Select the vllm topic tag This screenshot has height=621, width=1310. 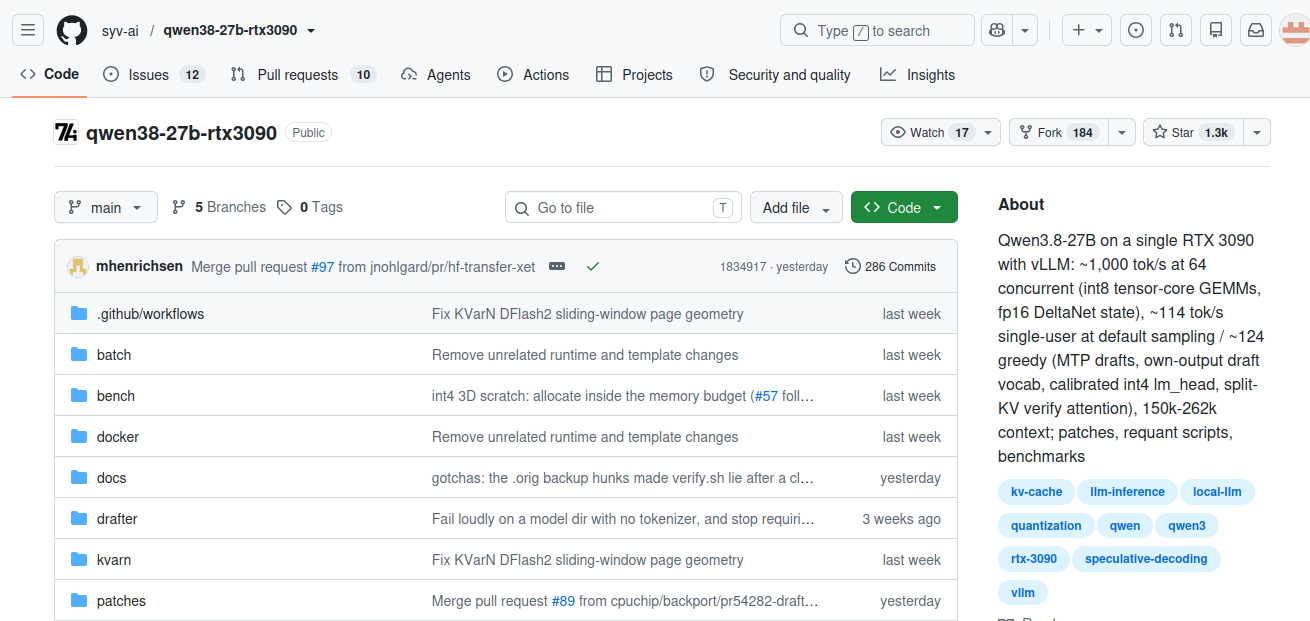1023,593
